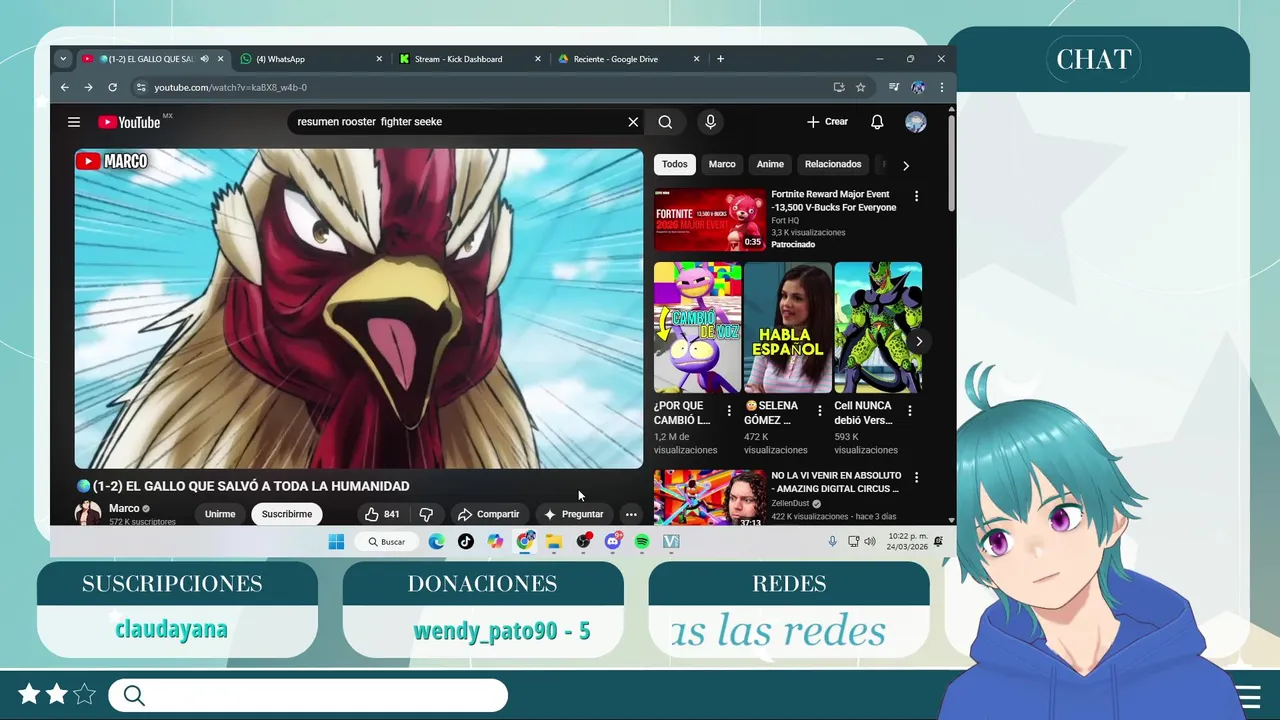Open Chrome three-dot menu

click(x=941, y=87)
